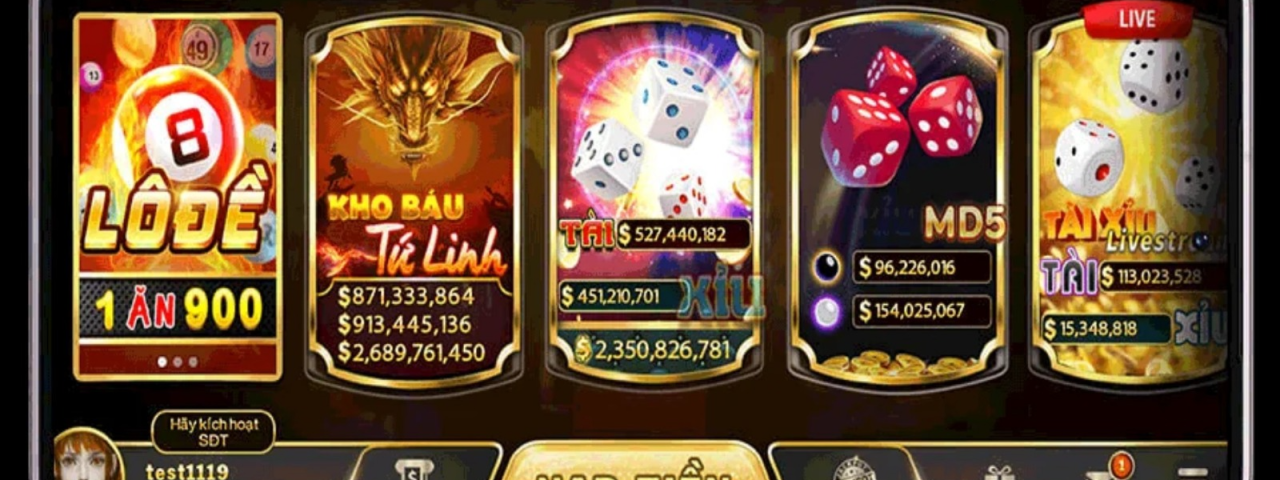Click the gift box icon

tap(998, 471)
